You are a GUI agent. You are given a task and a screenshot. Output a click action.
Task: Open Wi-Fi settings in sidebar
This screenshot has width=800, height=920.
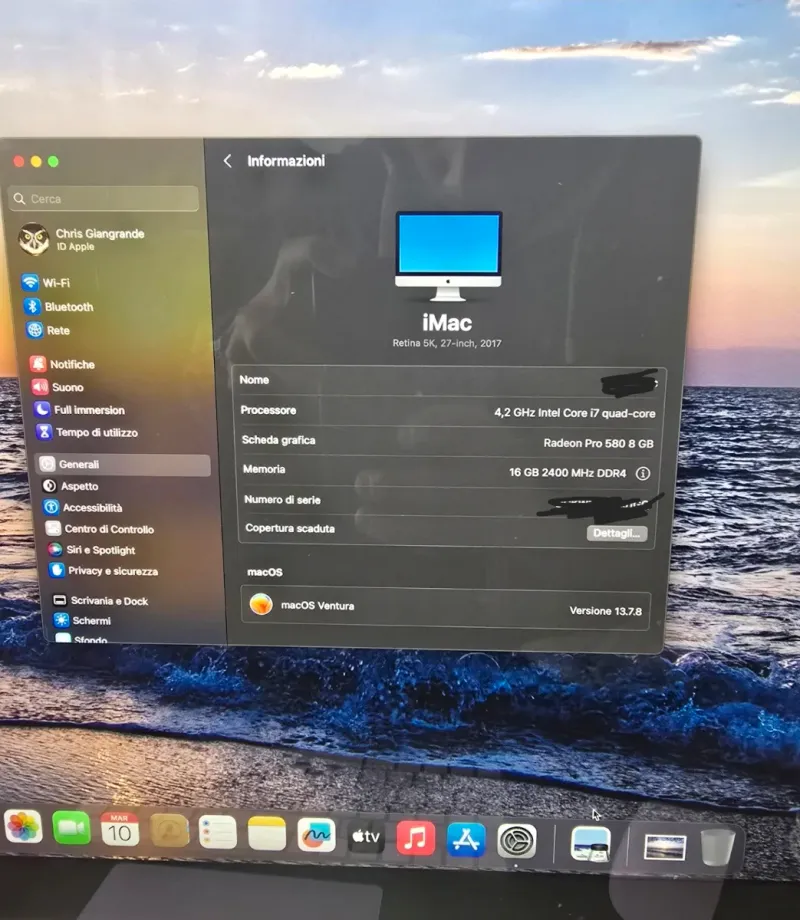[46, 282]
